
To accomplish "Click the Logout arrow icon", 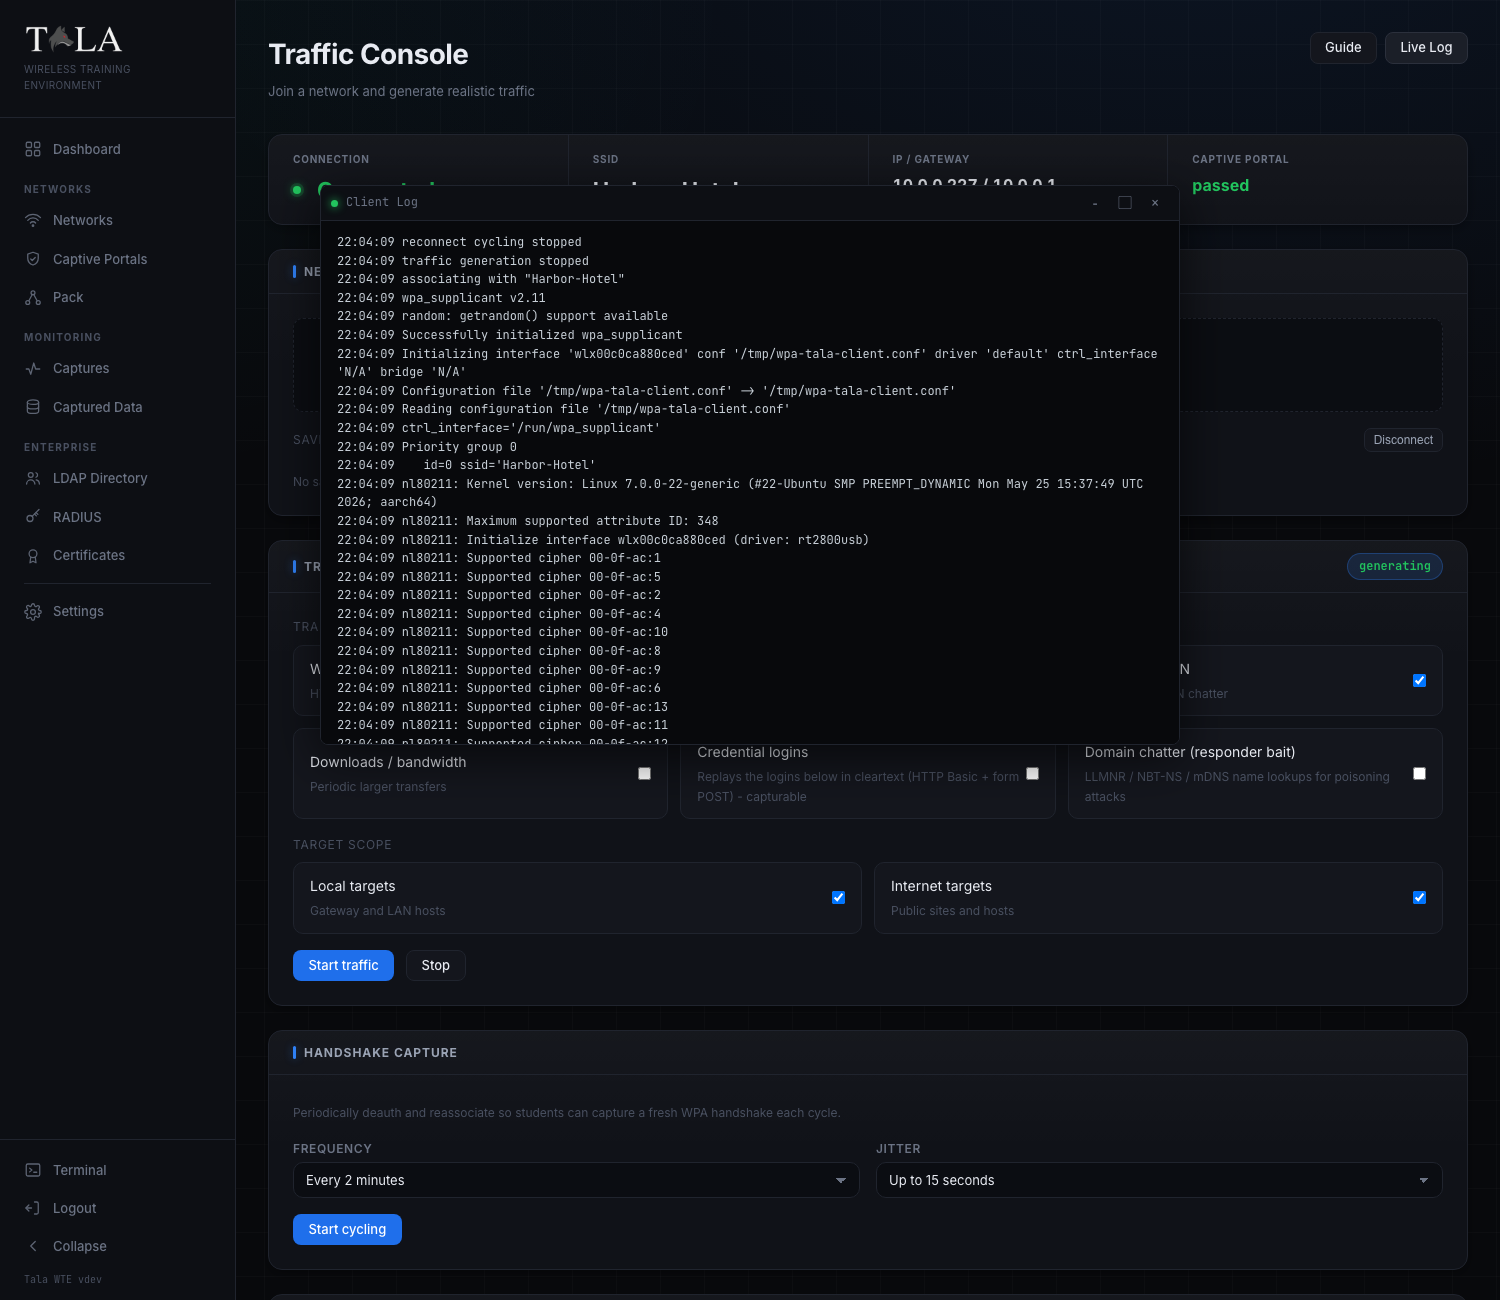I will click(x=33, y=1208).
